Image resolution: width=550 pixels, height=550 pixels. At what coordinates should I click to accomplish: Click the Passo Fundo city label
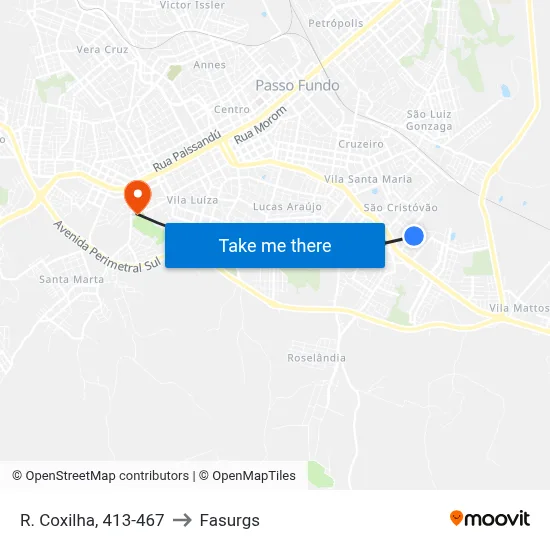click(x=297, y=85)
